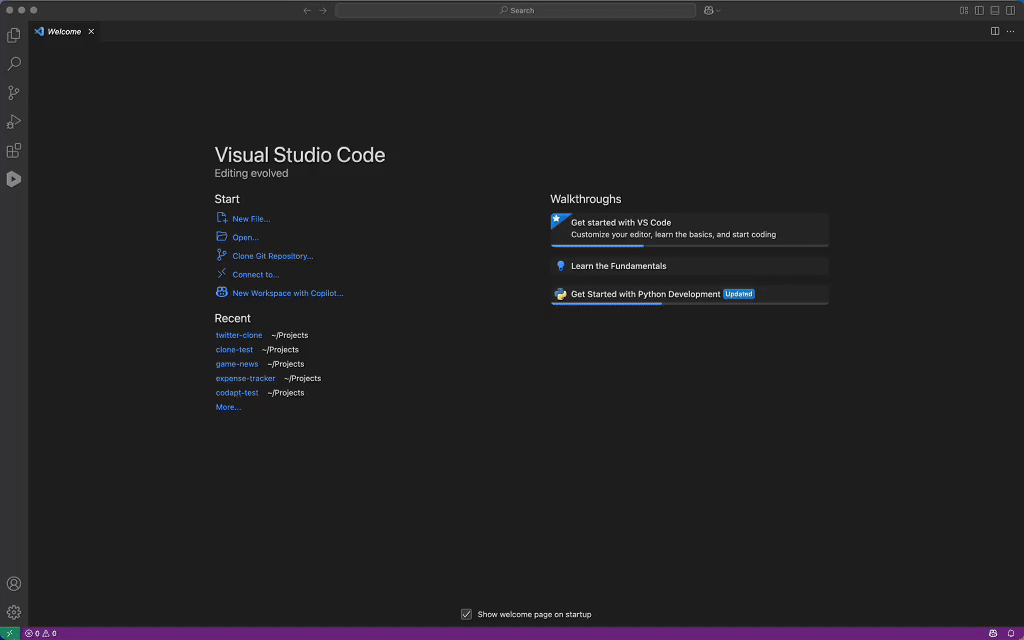Click the git branch icon beside Clone Git Repository
Viewport: 1024px width, 640px height.
(222, 255)
